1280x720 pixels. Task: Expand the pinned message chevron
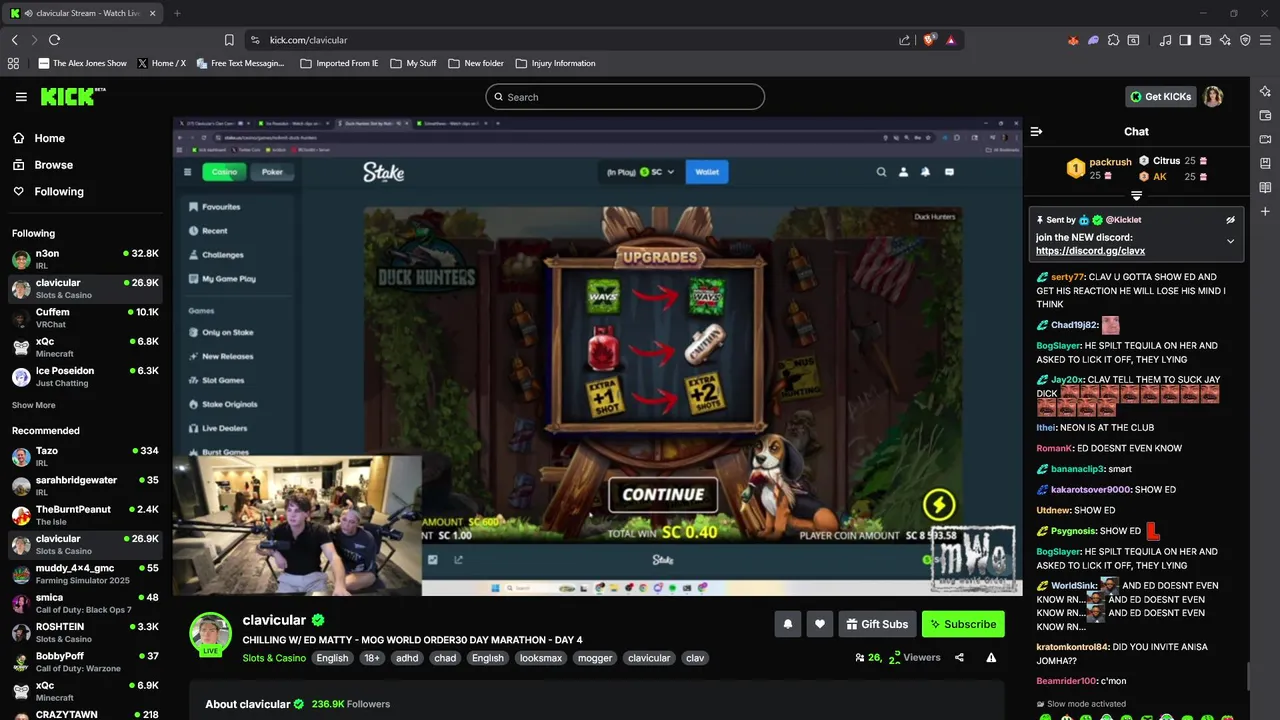(x=1230, y=241)
